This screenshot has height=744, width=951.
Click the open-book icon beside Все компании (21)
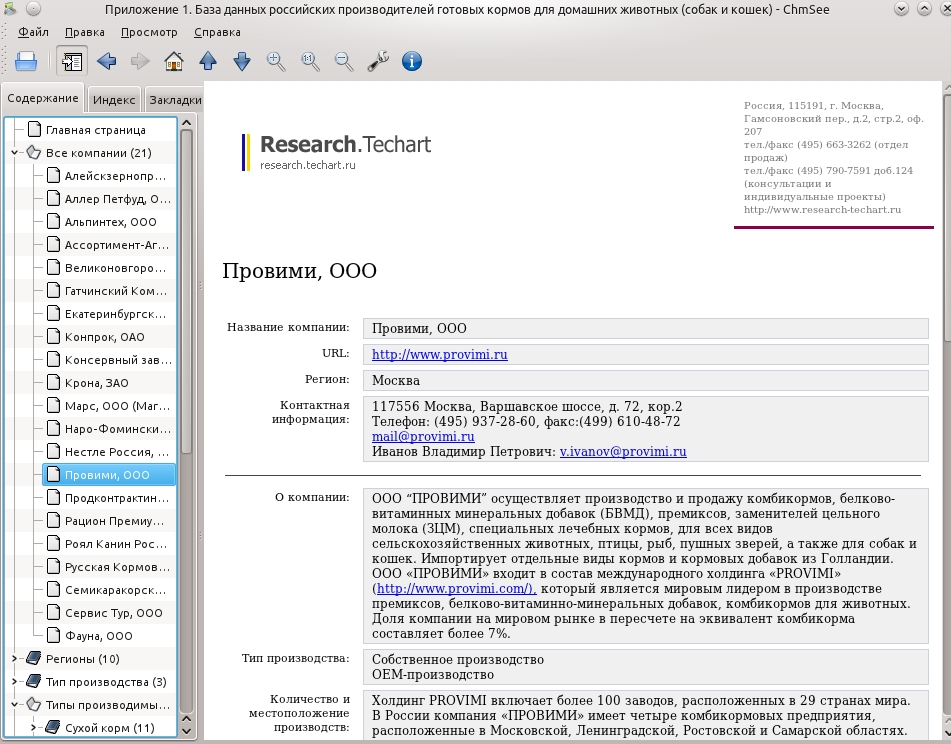34,153
